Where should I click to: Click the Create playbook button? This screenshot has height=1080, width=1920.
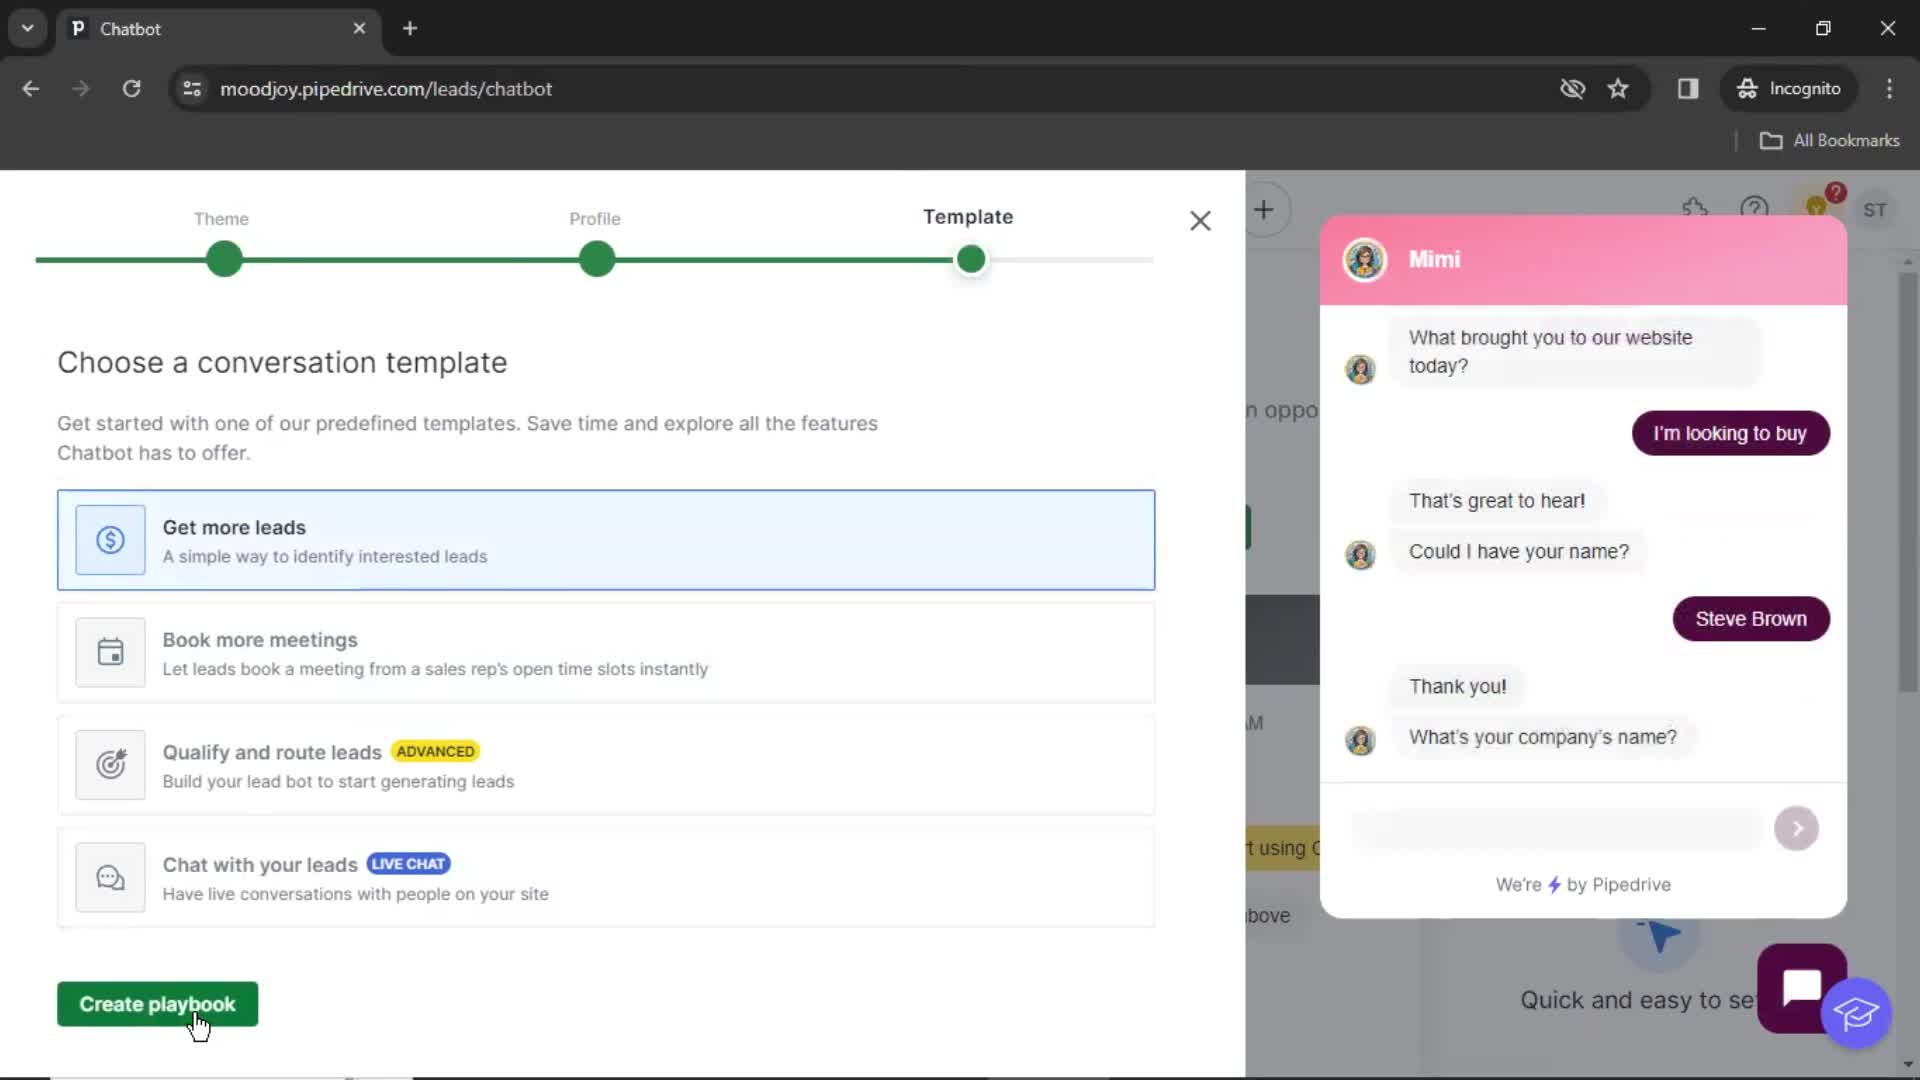pyautogui.click(x=157, y=1004)
